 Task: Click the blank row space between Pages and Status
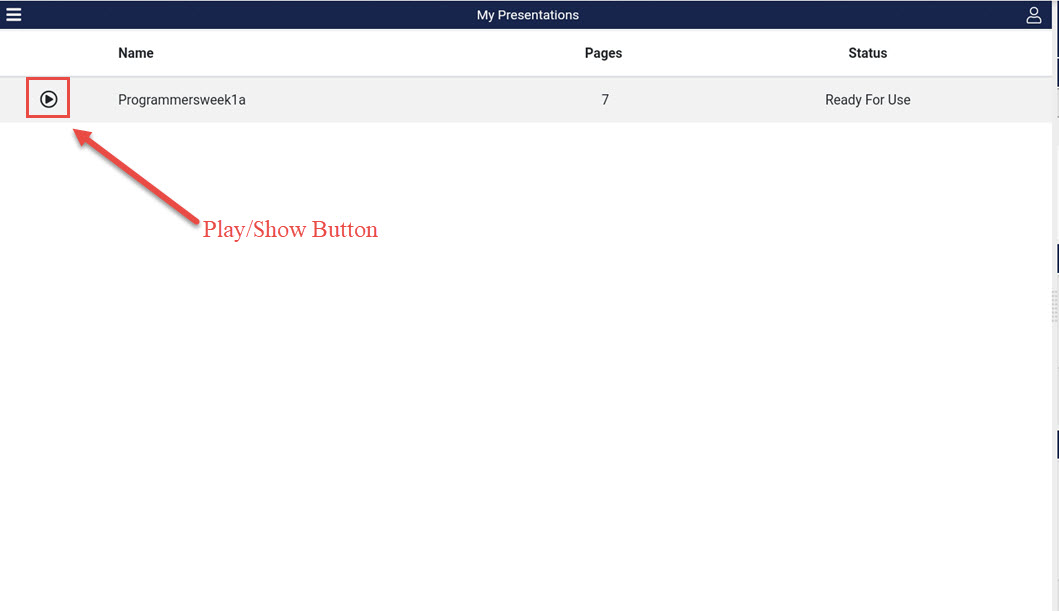[730, 100]
